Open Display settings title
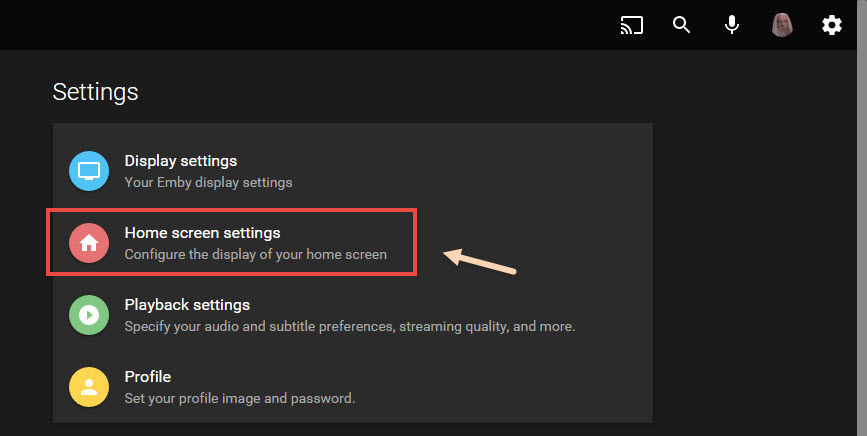 pyautogui.click(x=180, y=161)
